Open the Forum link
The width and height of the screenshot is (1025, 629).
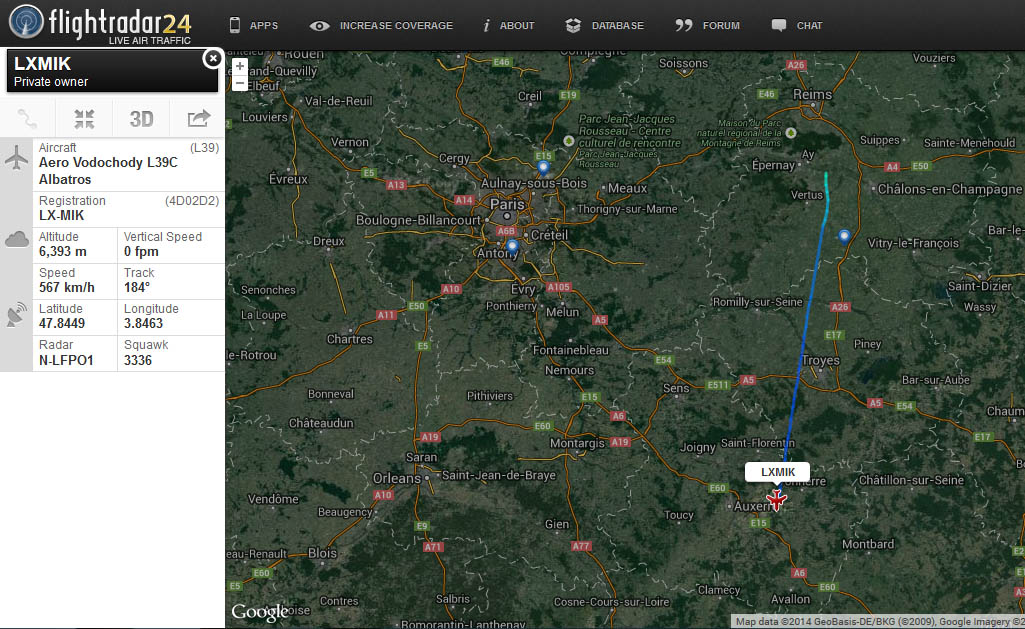pyautogui.click(x=721, y=26)
